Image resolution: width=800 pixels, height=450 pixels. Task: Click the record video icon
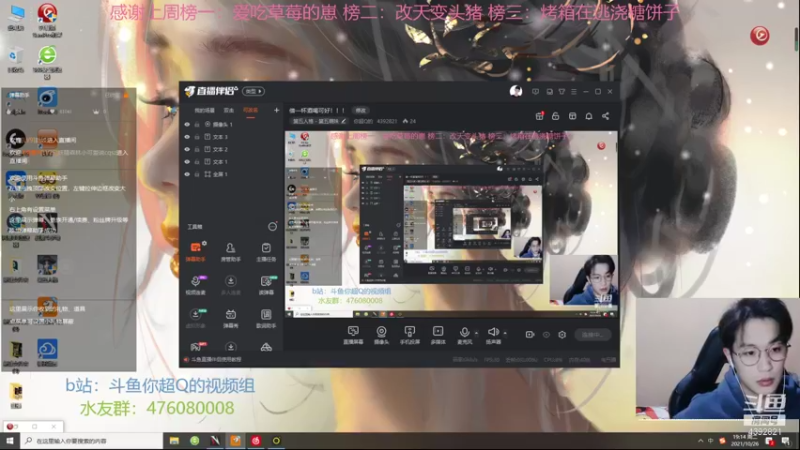(530, 335)
